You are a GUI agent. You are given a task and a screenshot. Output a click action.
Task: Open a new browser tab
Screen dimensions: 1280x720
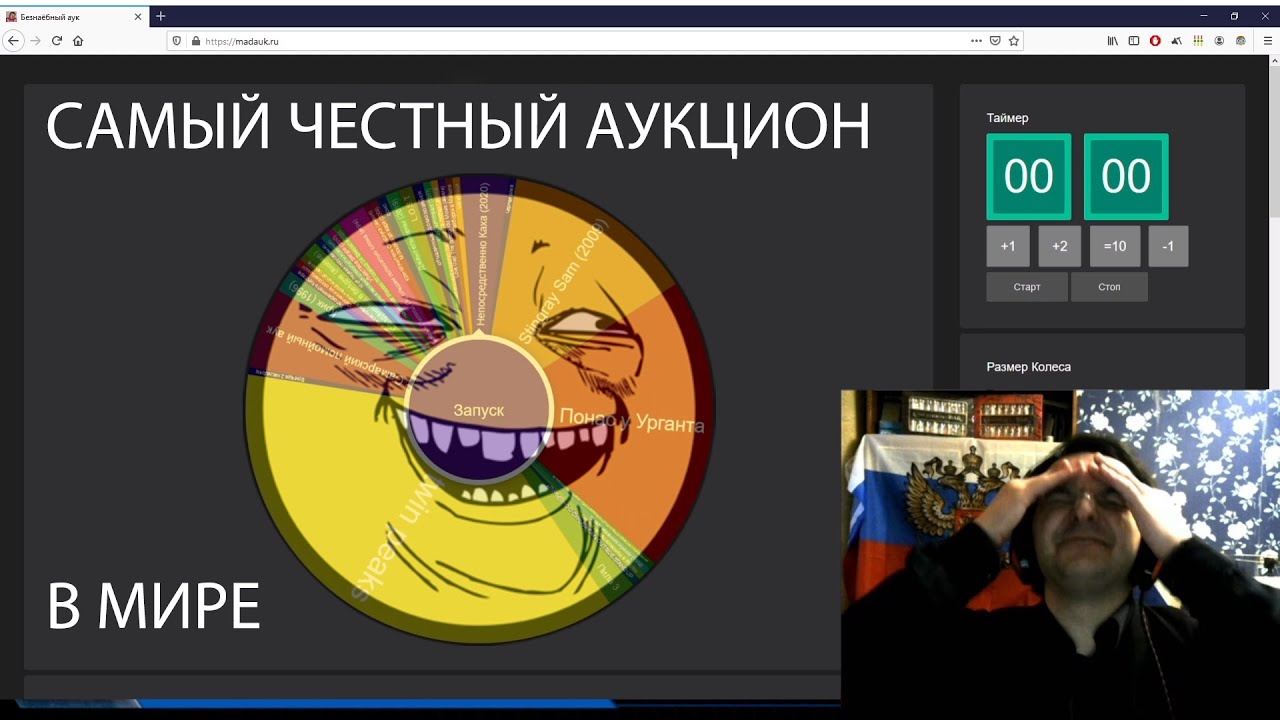coord(160,16)
